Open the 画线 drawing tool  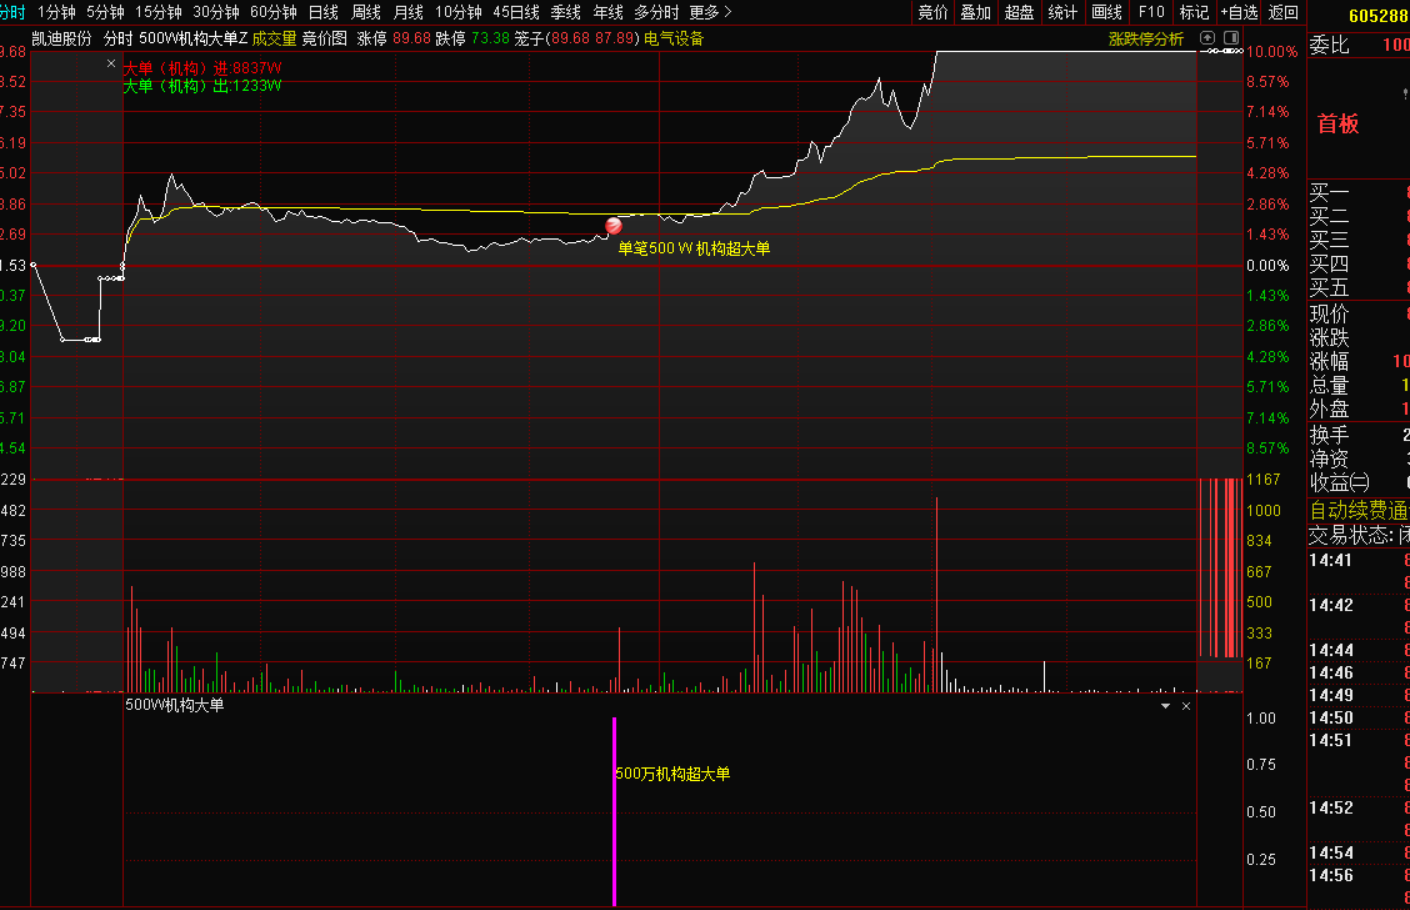point(1106,12)
